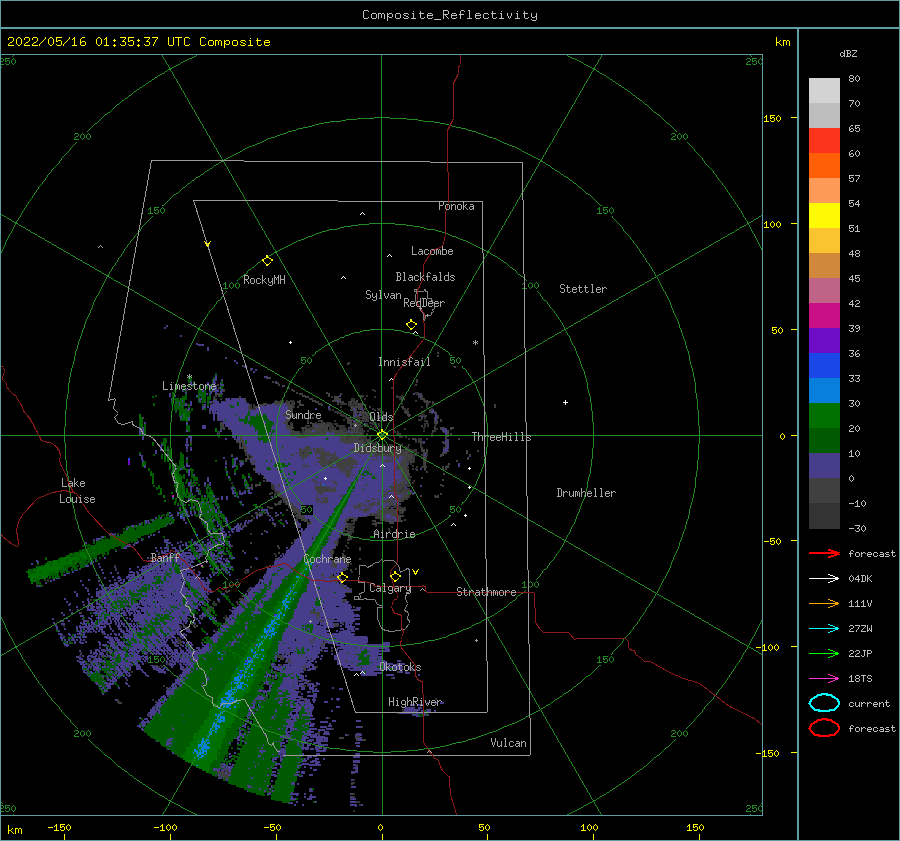This screenshot has width=900, height=841.
Task: Click the Lake Louise label
Action: tap(77, 491)
